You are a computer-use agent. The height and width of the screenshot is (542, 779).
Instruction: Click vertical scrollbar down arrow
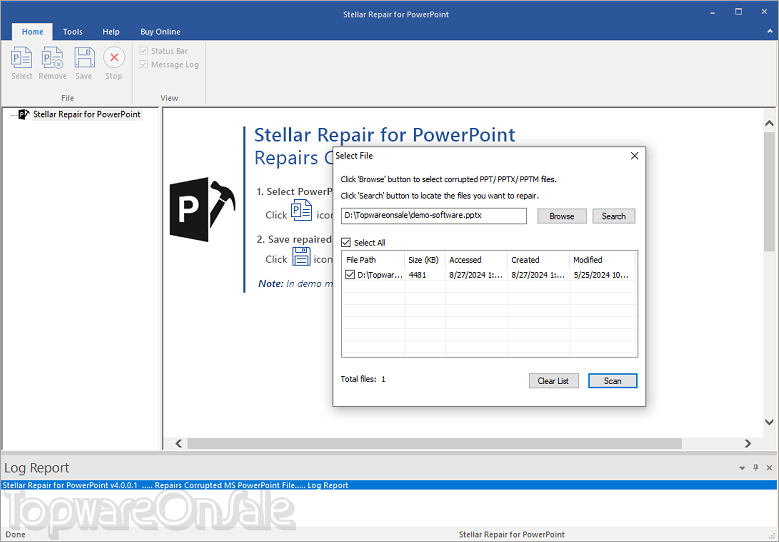tap(769, 422)
